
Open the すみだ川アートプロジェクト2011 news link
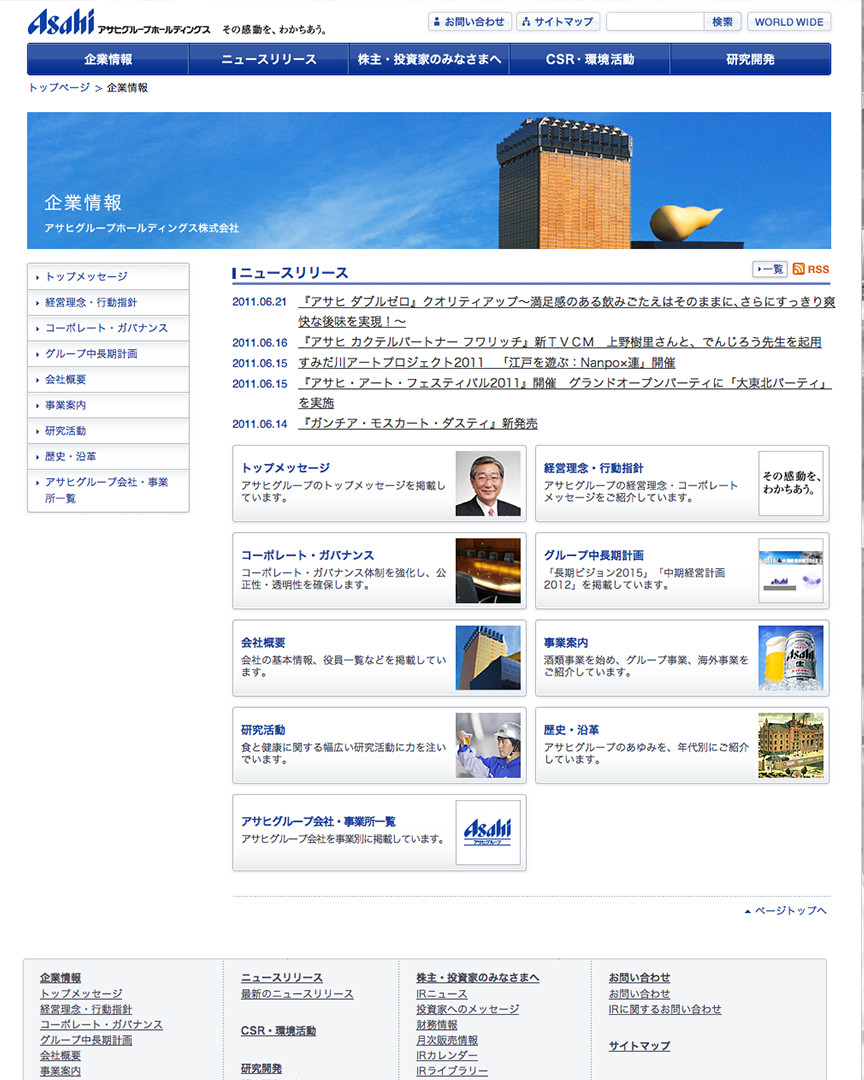[486, 362]
